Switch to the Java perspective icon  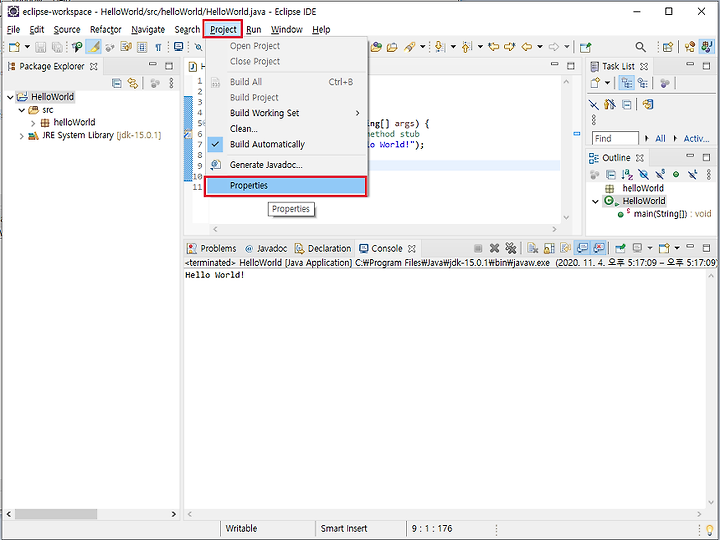pos(707,47)
